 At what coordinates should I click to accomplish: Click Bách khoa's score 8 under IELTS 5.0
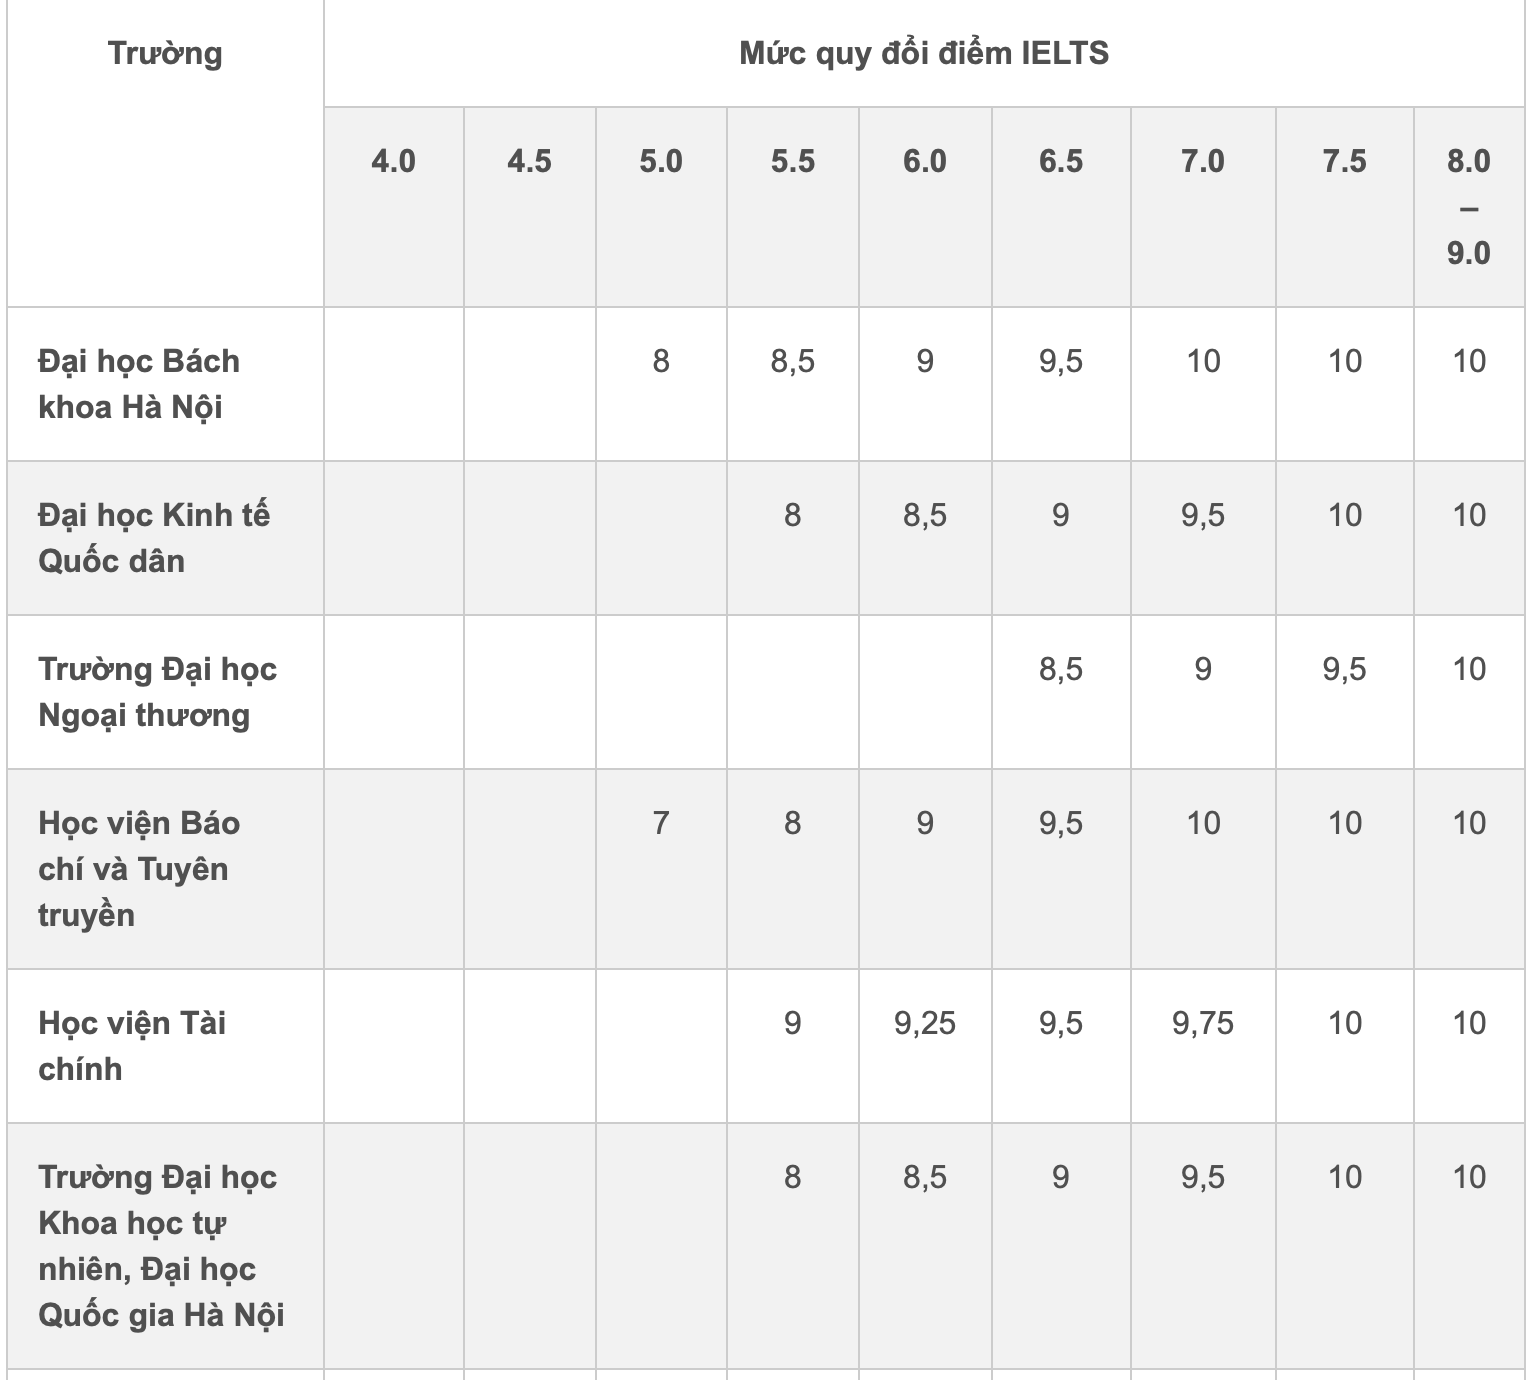[x=661, y=361]
